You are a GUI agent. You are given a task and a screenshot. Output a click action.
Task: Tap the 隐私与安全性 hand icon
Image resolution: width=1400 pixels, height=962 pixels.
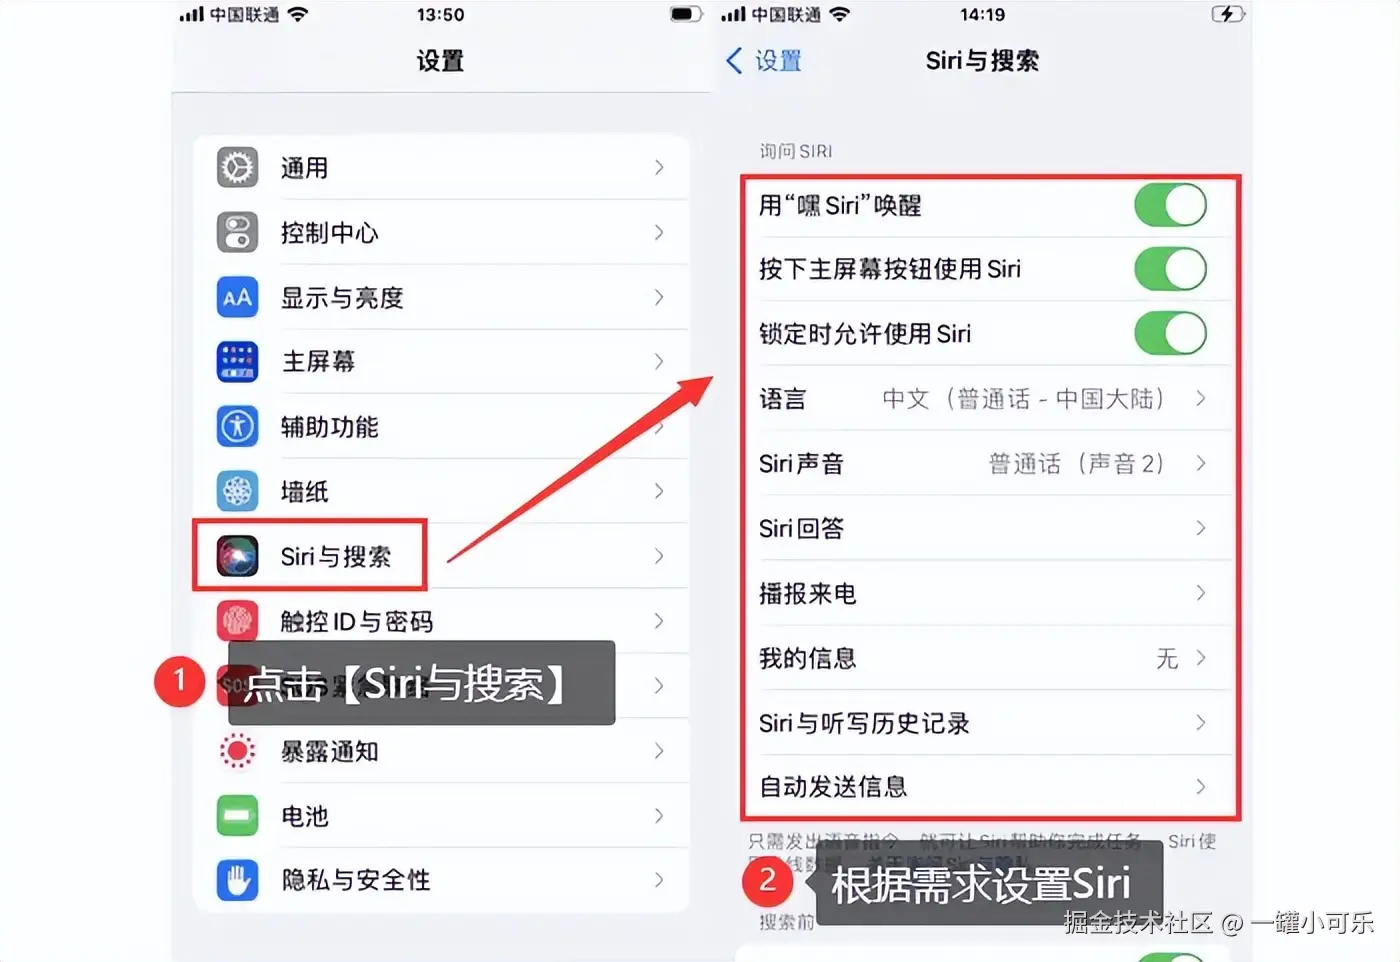[237, 880]
